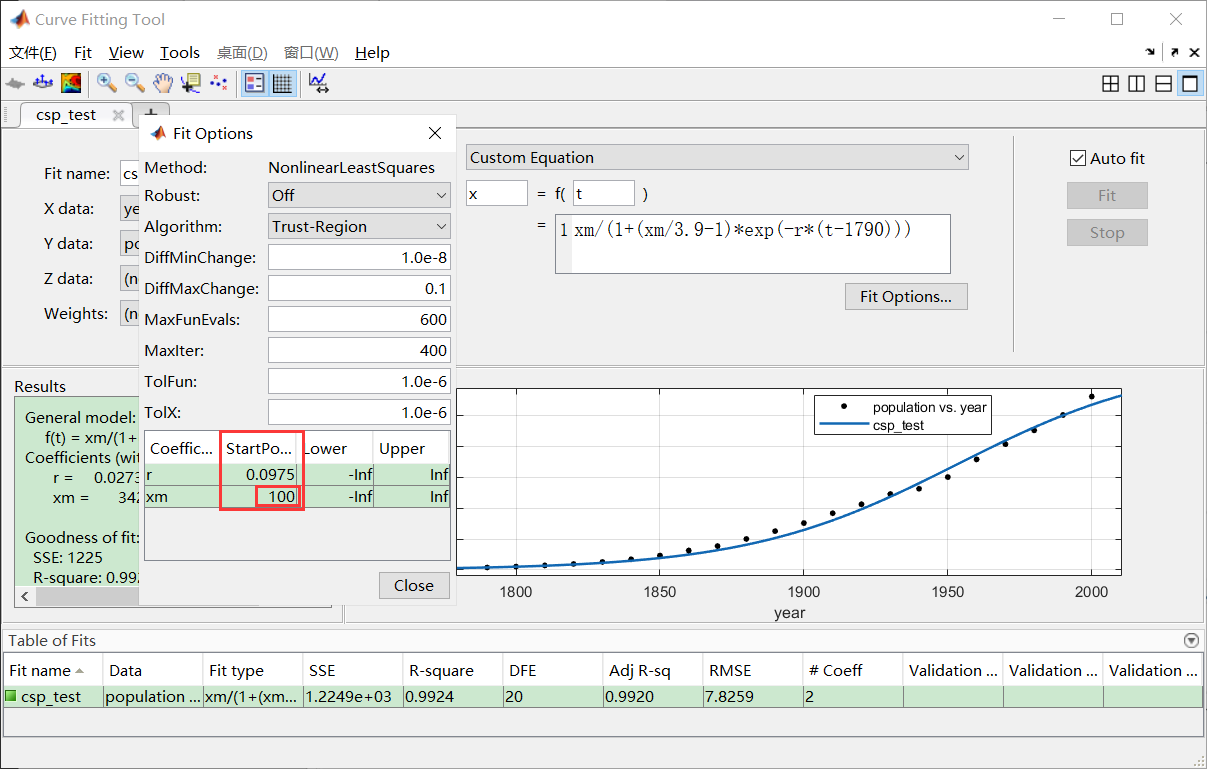This screenshot has height=769, width=1207.
Task: Toggle the Legend toolbar button
Action: pos(254,84)
